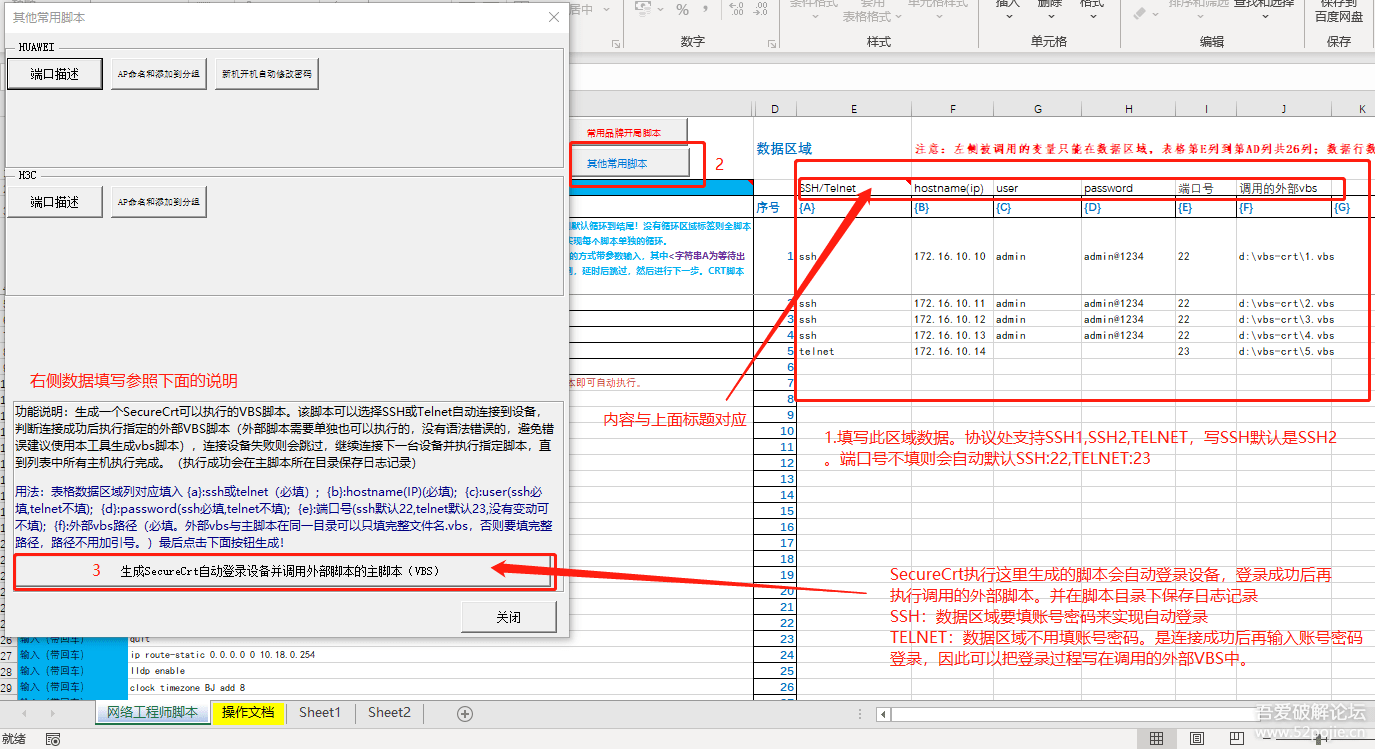Select the 调用的外部vbs header cell
This screenshot has width=1375, height=749.
coord(1283,188)
